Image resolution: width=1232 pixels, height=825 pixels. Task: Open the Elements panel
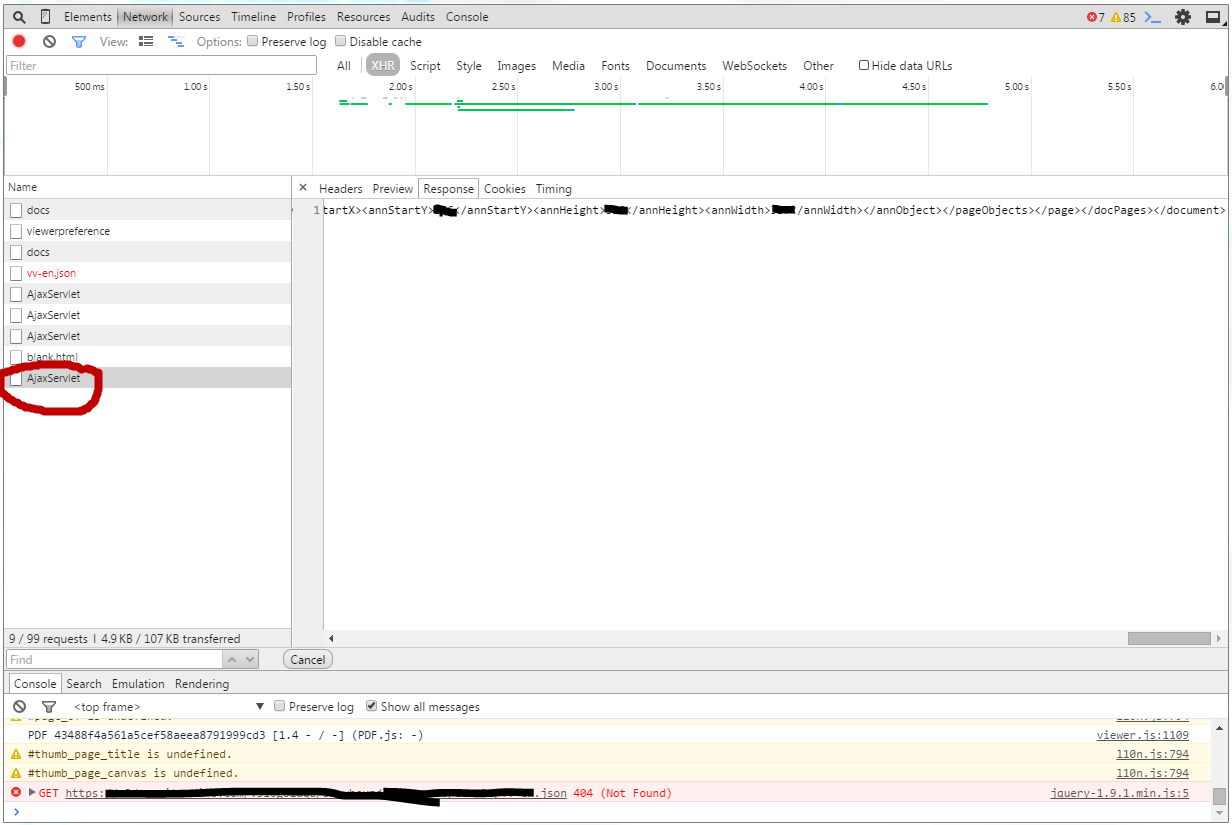[x=88, y=17]
